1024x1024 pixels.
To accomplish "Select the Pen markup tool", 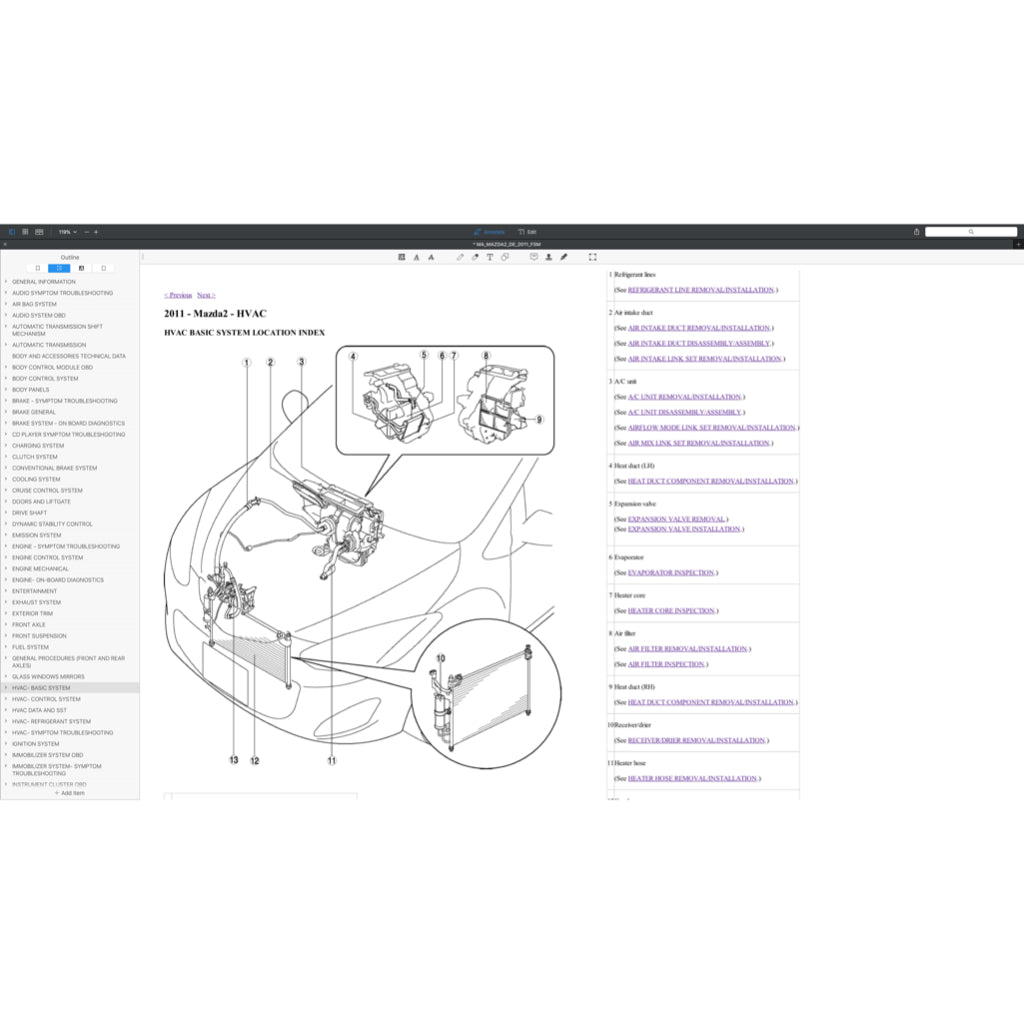I will 459,257.
